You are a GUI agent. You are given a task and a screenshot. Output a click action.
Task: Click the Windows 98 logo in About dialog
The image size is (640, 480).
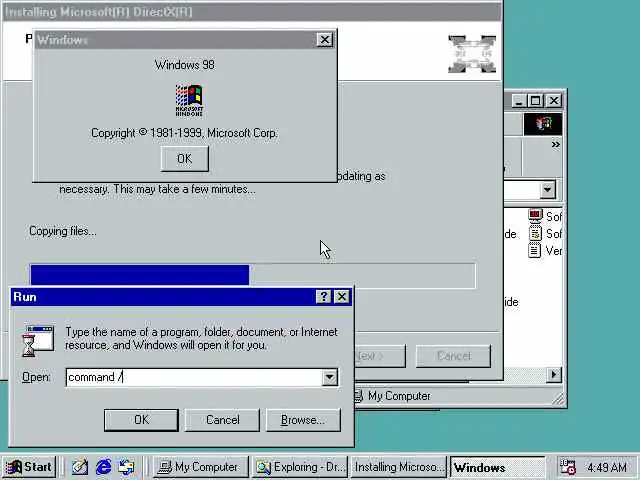point(189,100)
